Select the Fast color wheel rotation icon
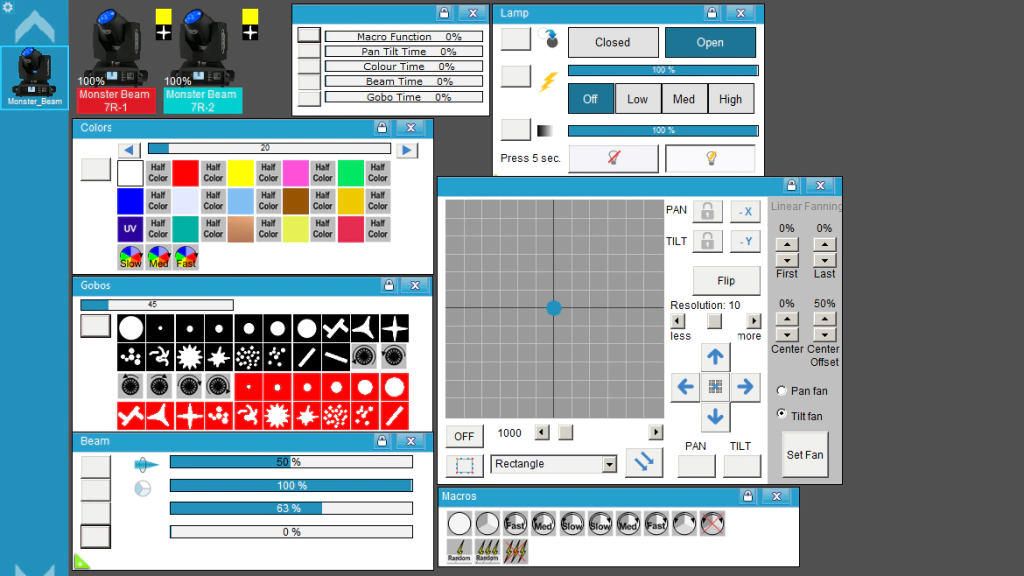Viewport: 1024px width, 576px height. [186, 257]
